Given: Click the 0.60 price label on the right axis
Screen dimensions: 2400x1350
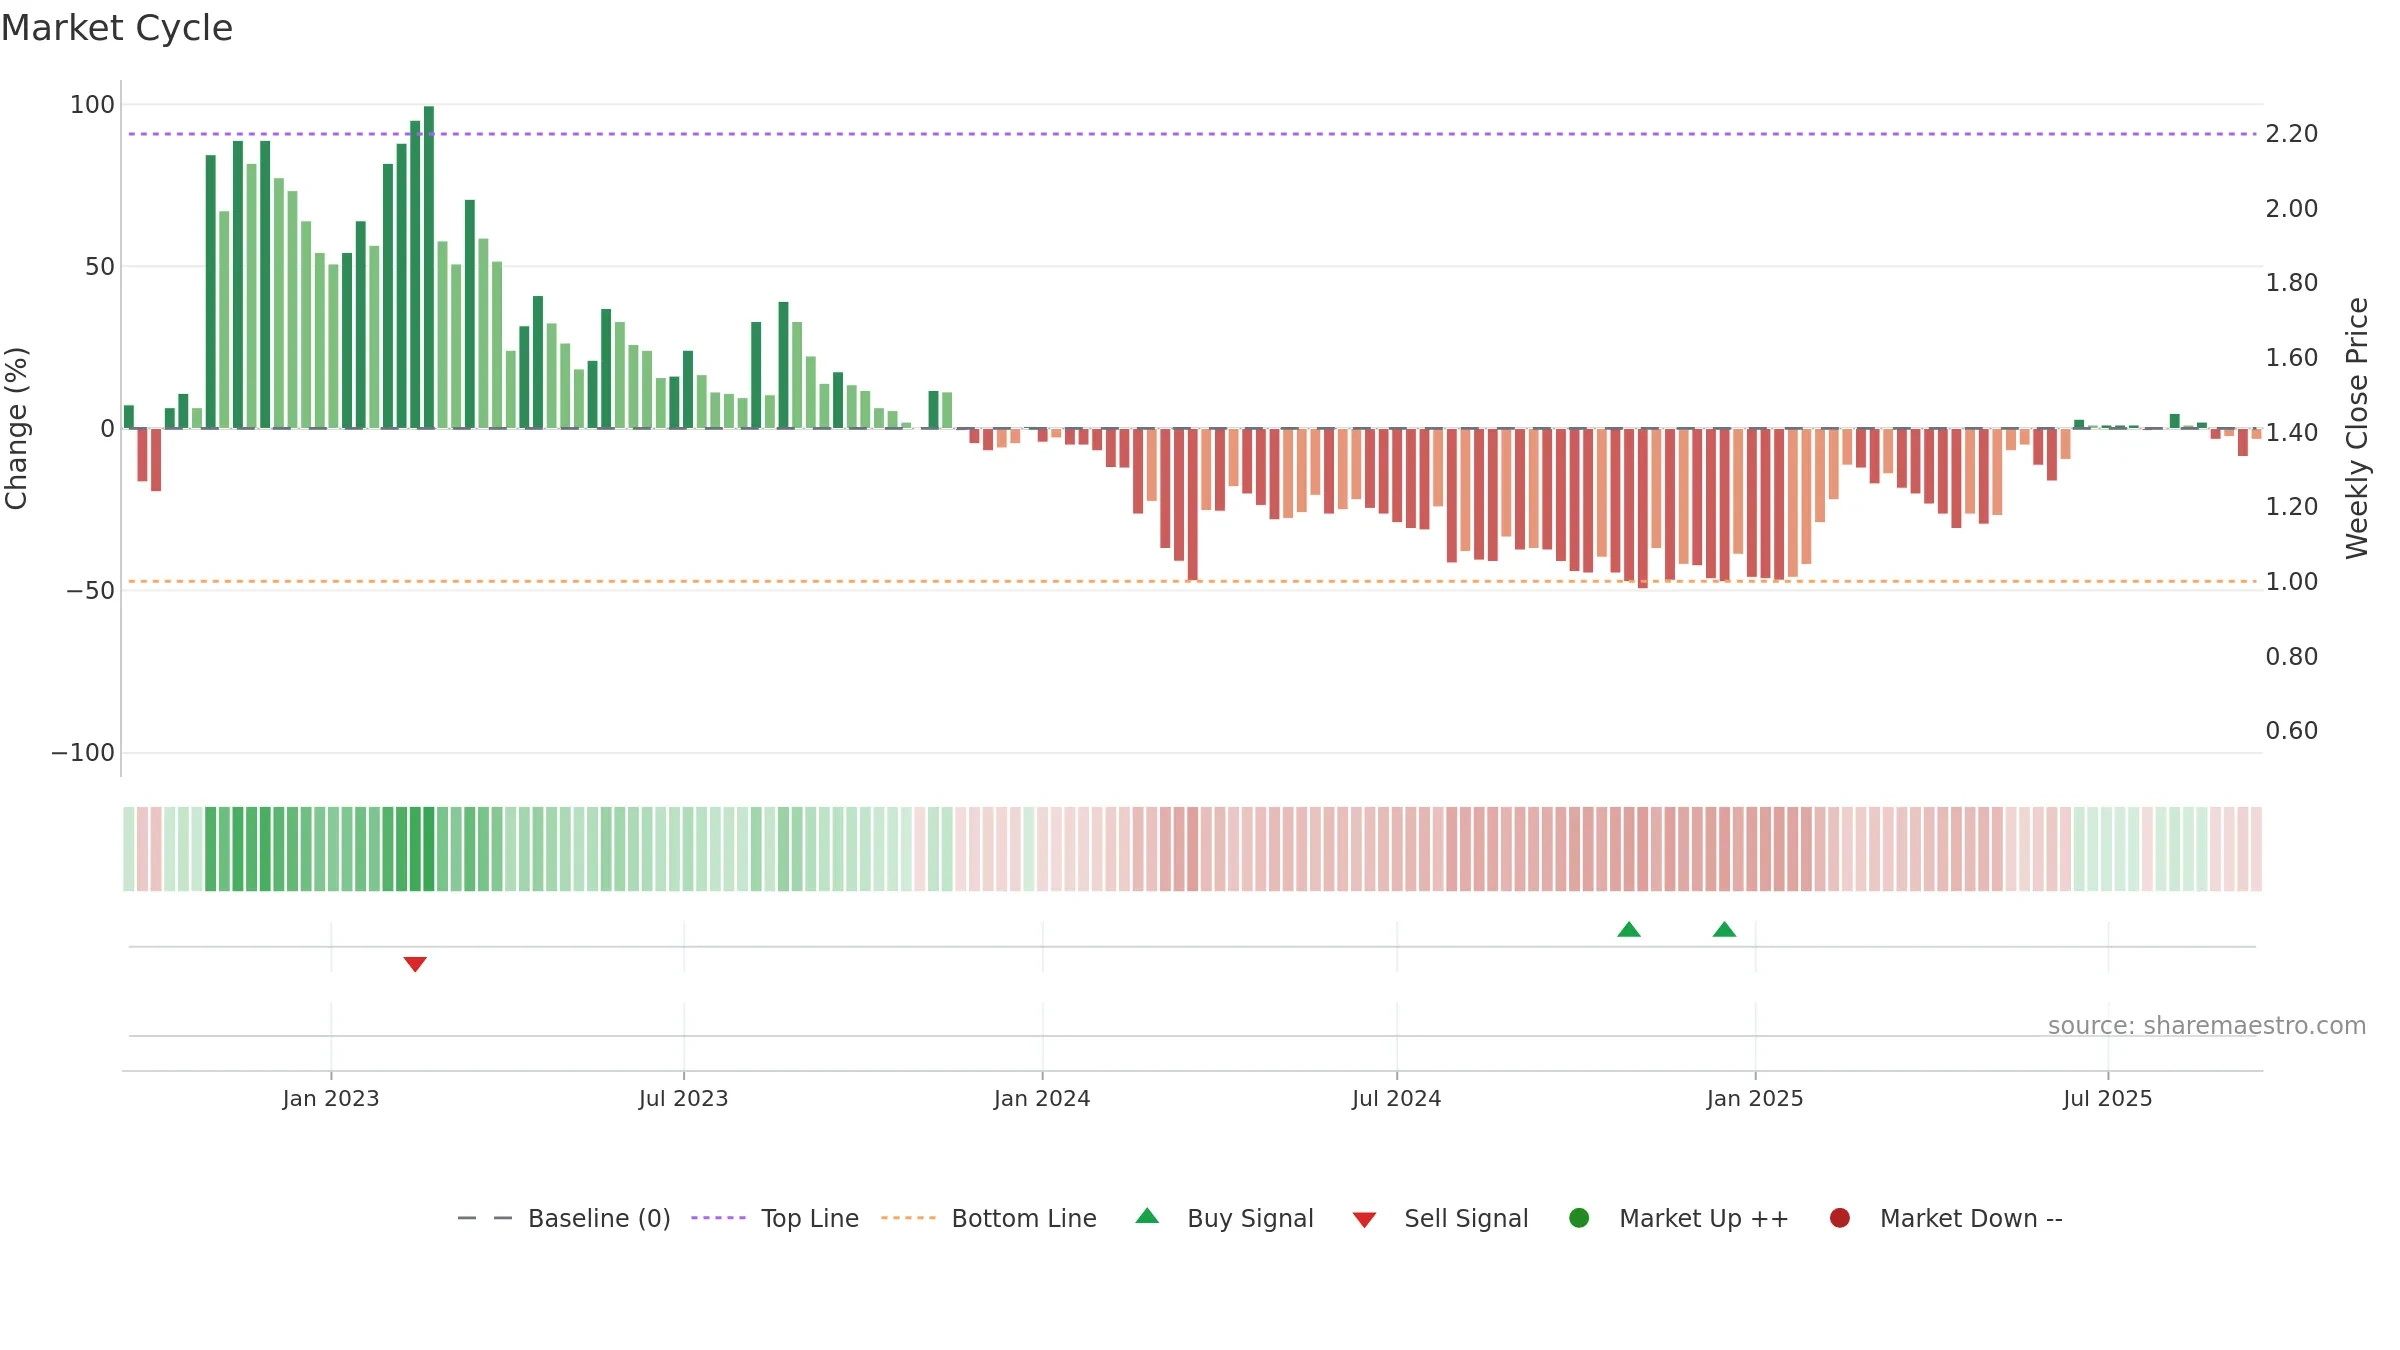Looking at the screenshot, I should 2291,730.
